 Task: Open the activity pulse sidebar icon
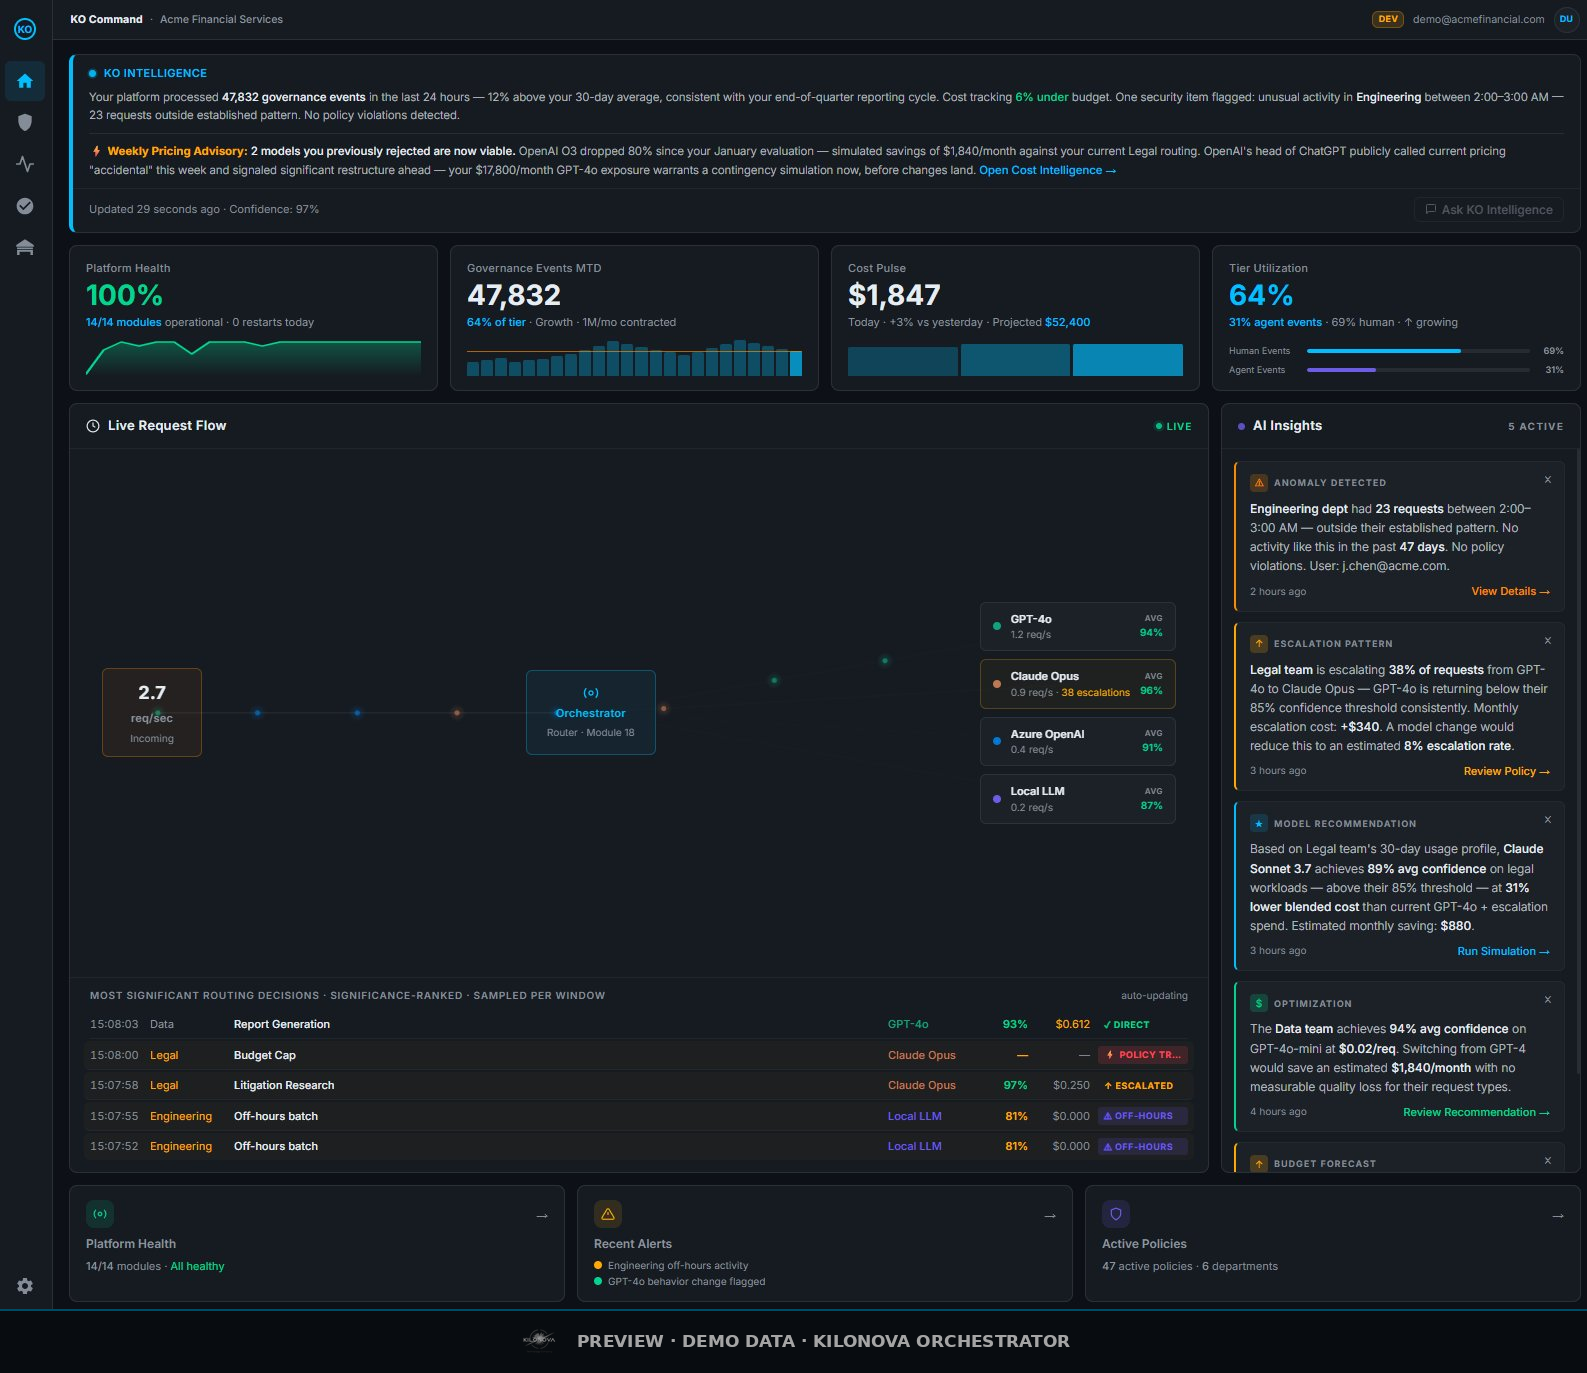(x=25, y=164)
